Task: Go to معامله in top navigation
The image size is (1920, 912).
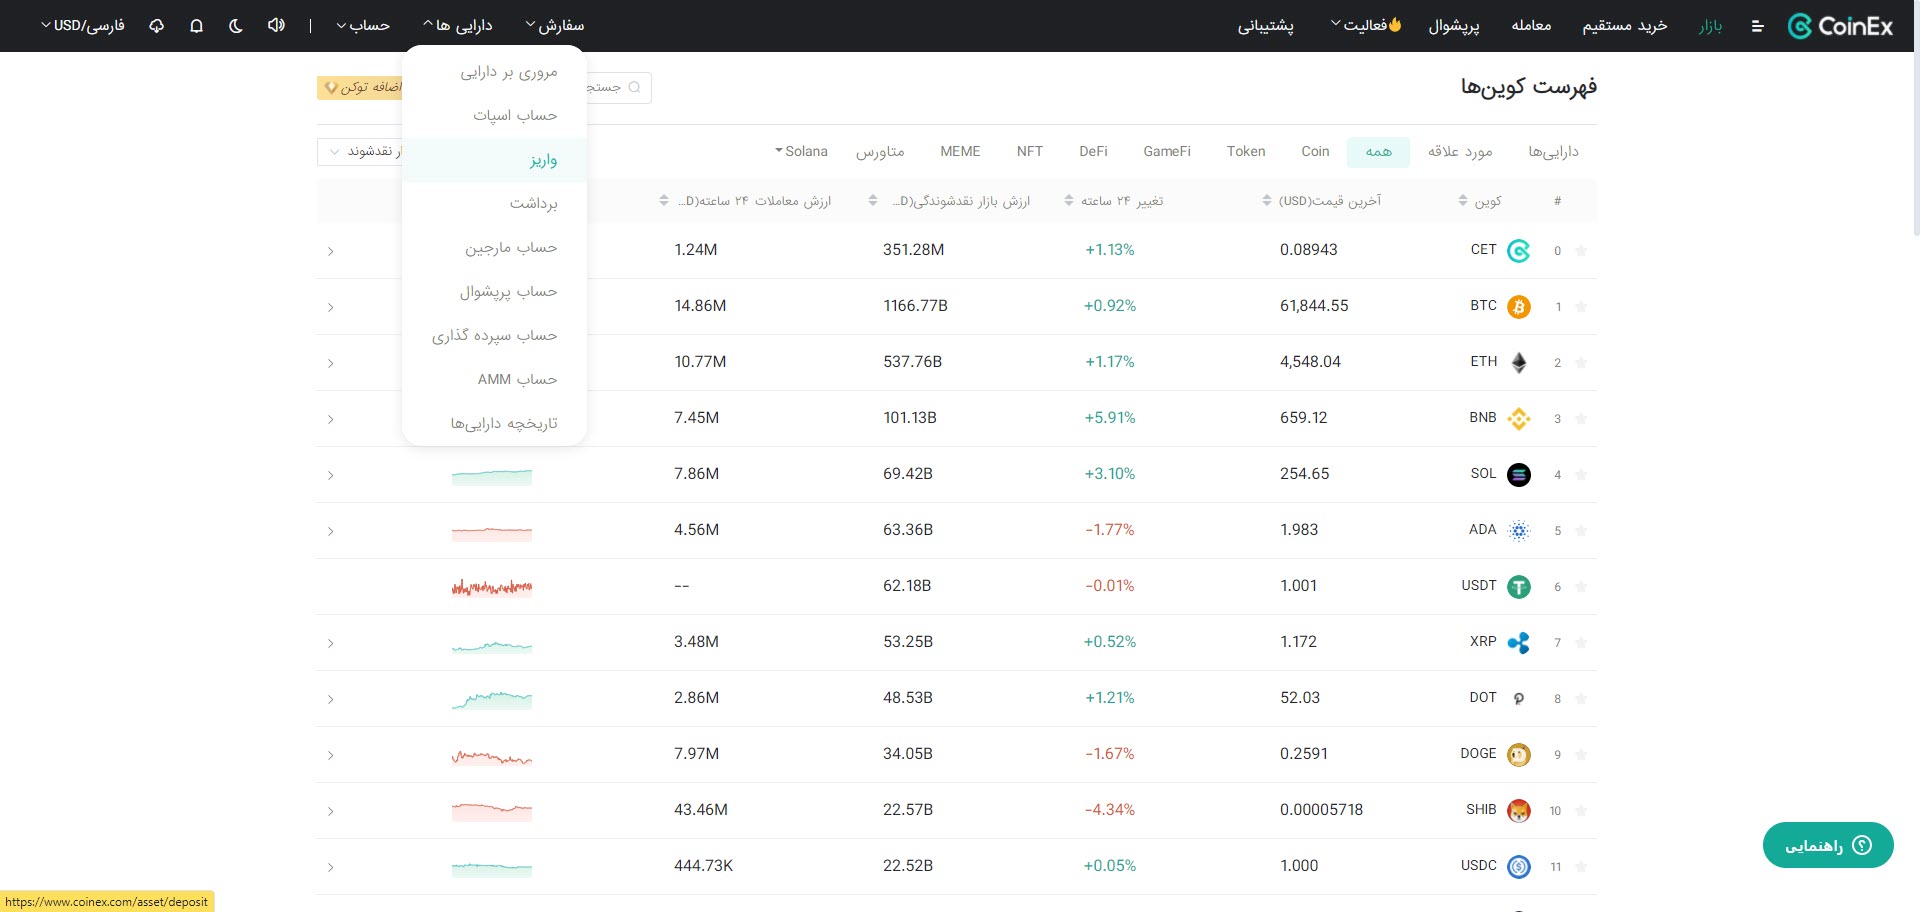Action: [1531, 25]
